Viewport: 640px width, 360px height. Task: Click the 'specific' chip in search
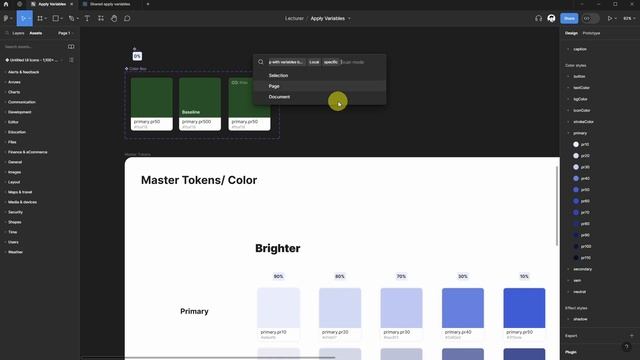331,62
